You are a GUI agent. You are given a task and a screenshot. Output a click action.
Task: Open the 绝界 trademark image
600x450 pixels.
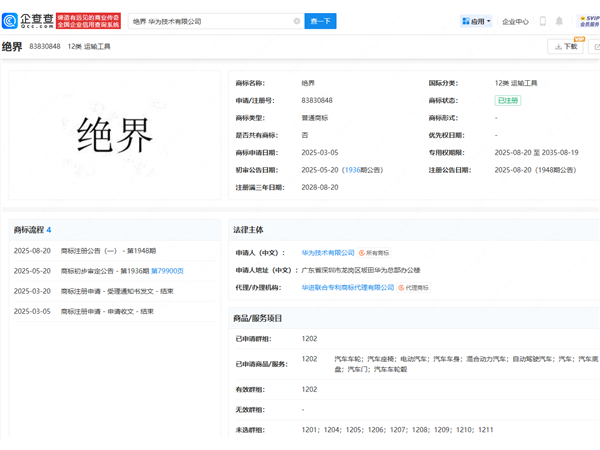click(x=115, y=135)
